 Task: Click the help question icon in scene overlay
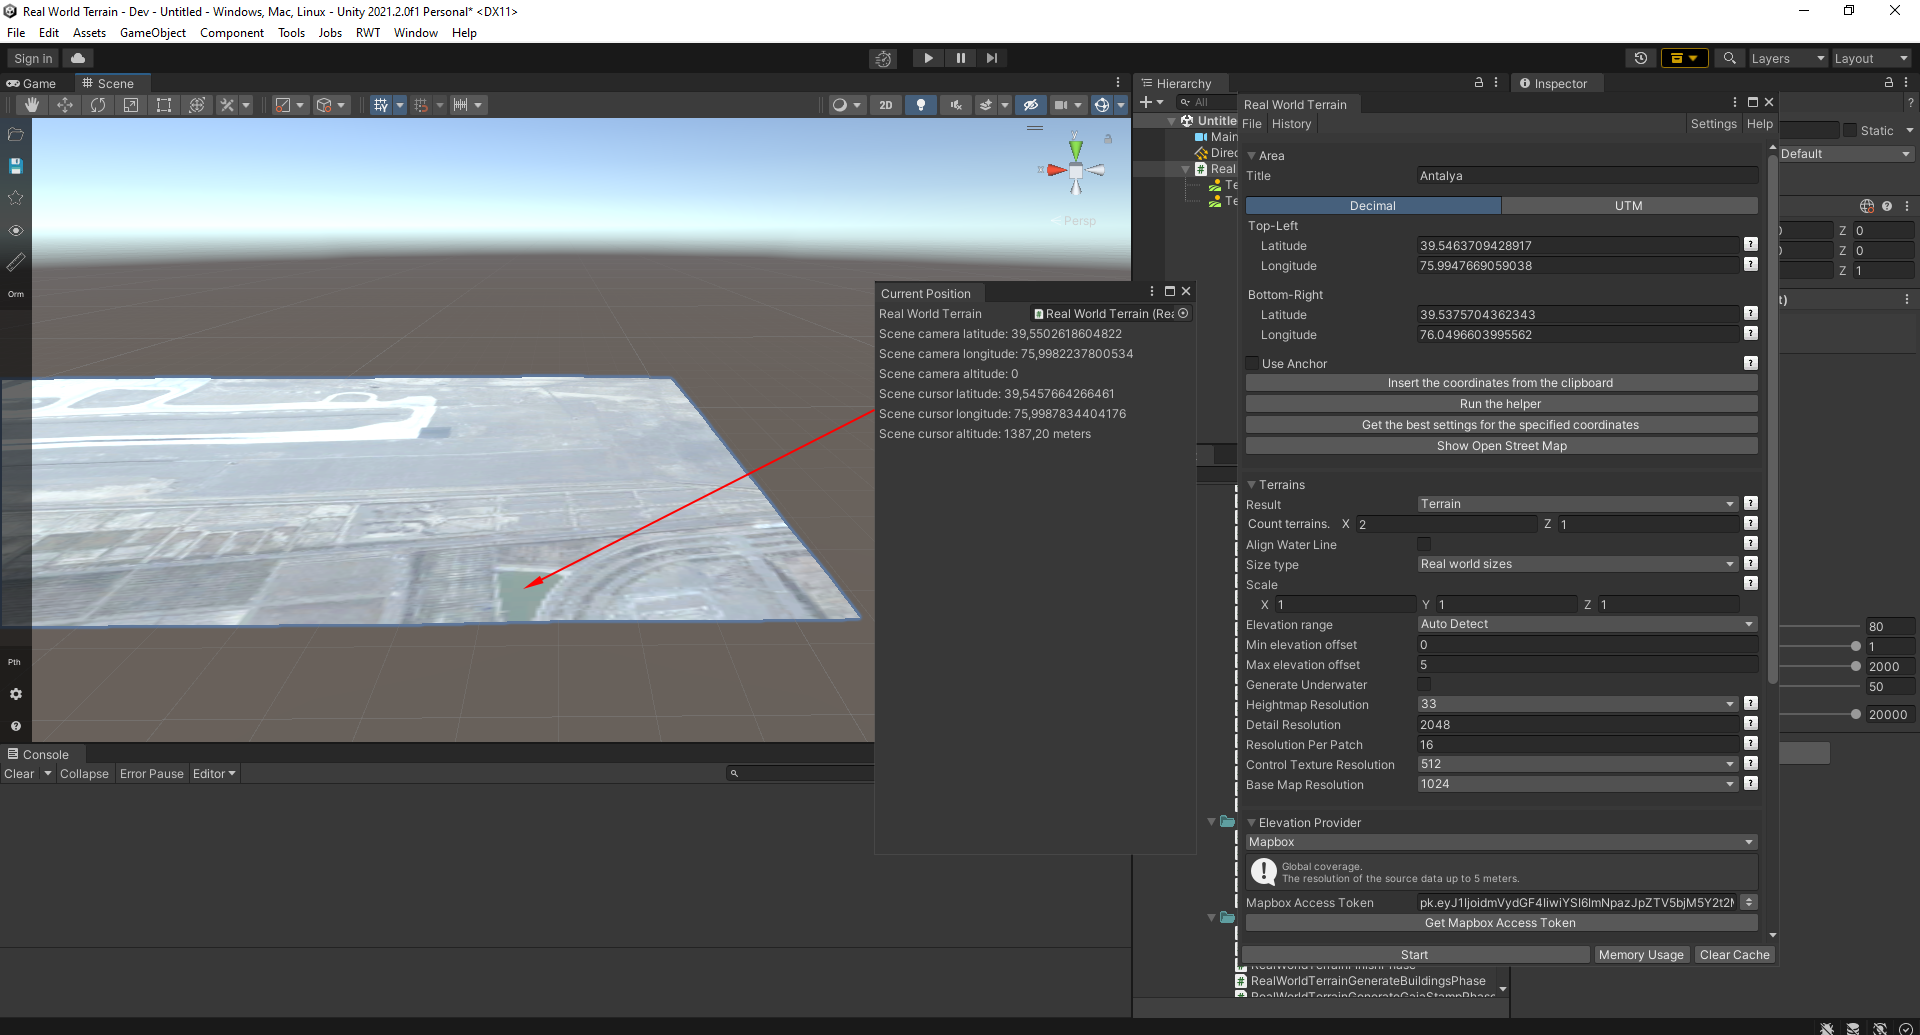point(16,726)
